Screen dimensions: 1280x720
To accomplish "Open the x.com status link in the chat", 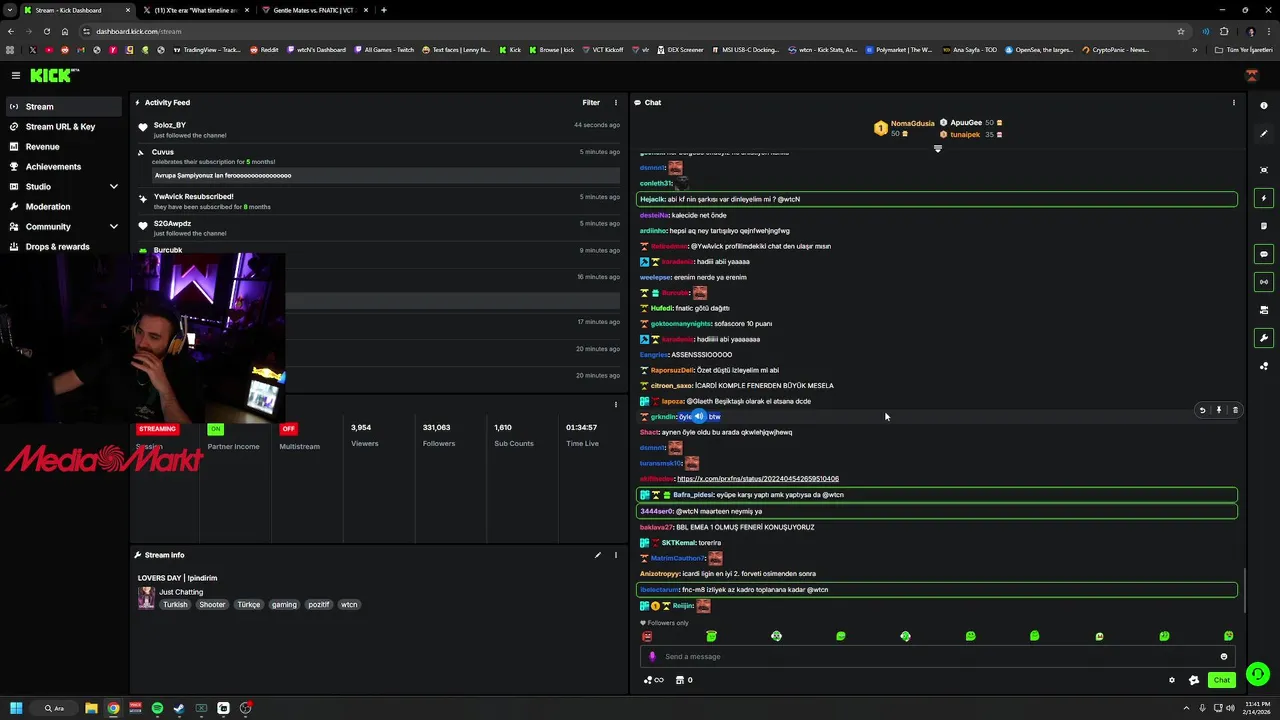I will 758,479.
